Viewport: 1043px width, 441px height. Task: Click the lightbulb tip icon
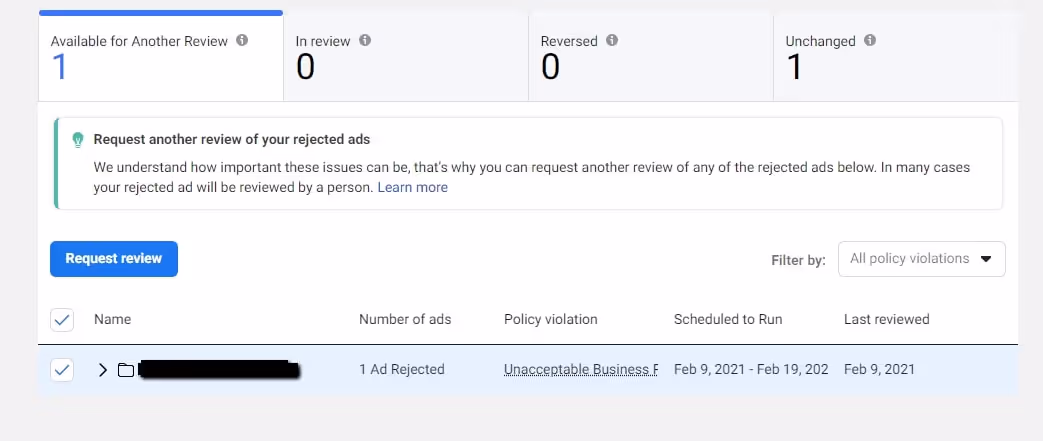point(78,140)
